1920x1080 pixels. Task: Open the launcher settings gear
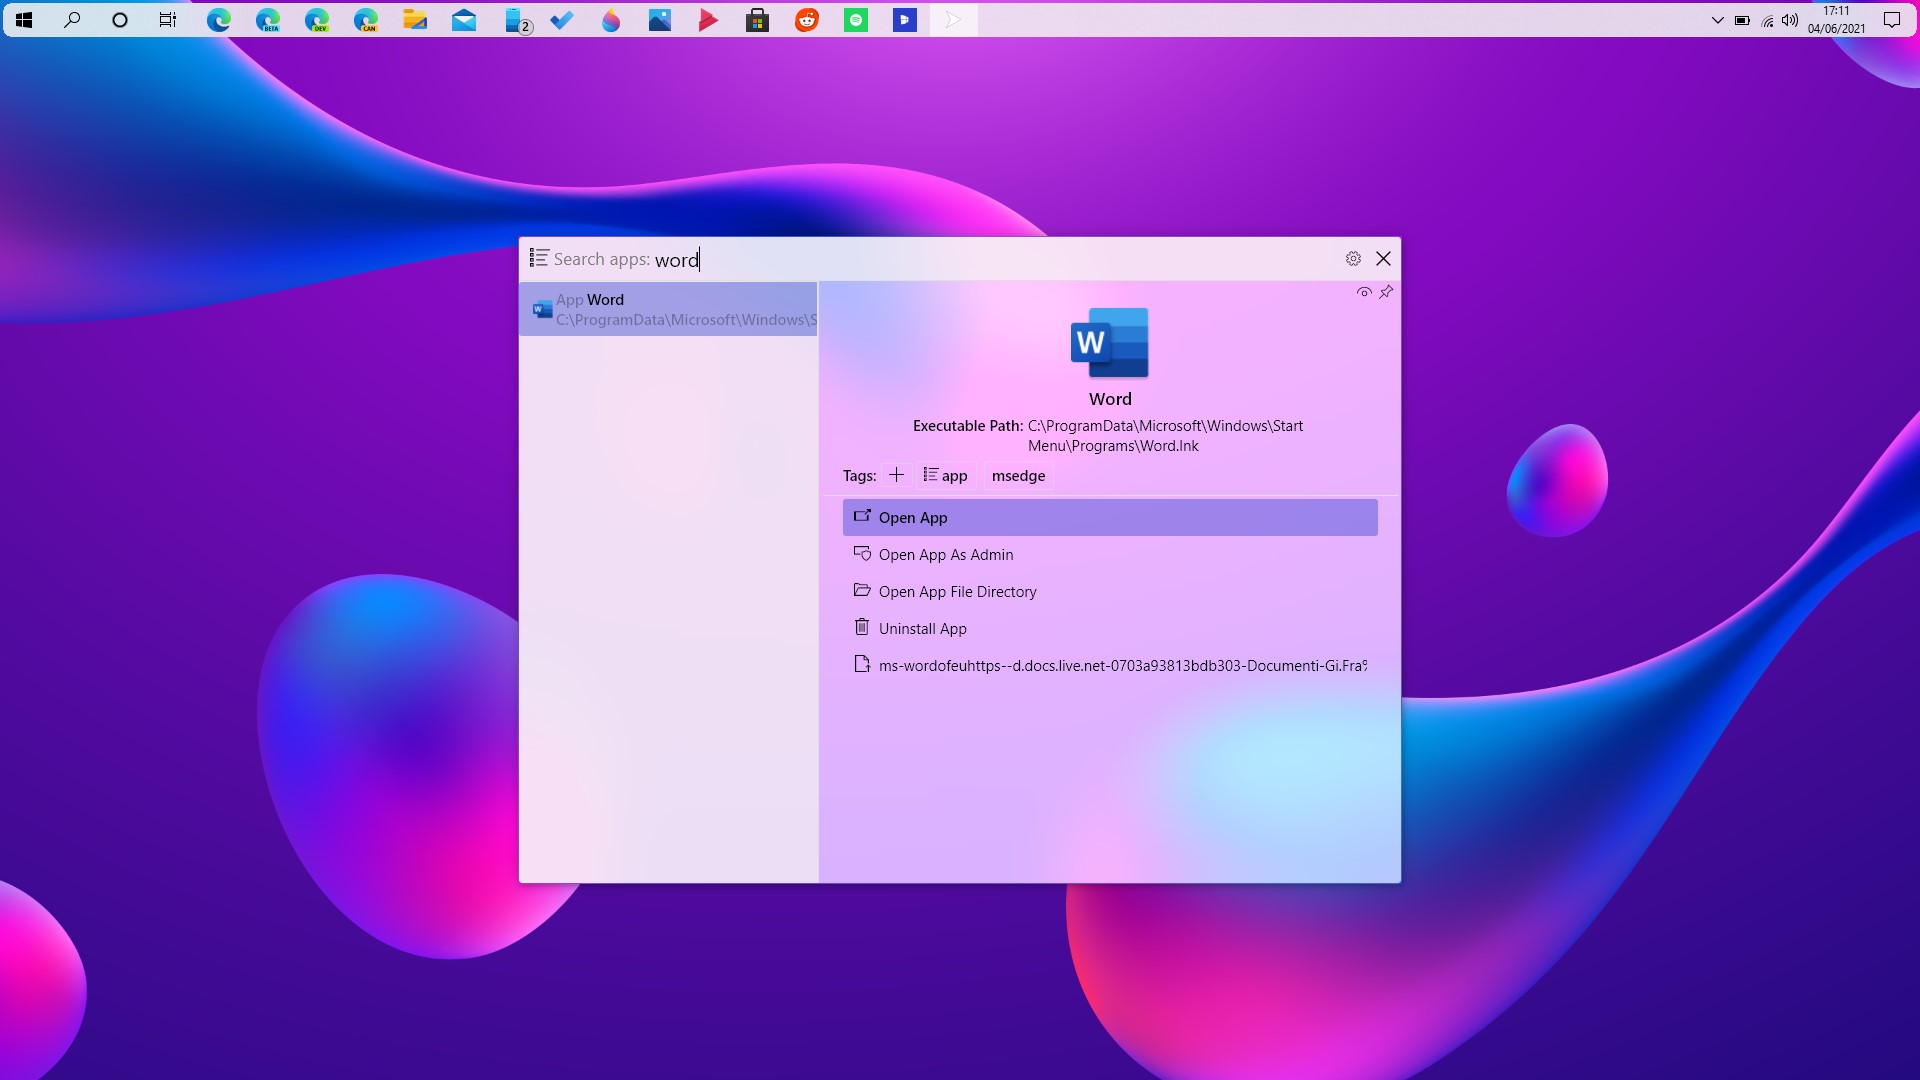(x=1353, y=259)
